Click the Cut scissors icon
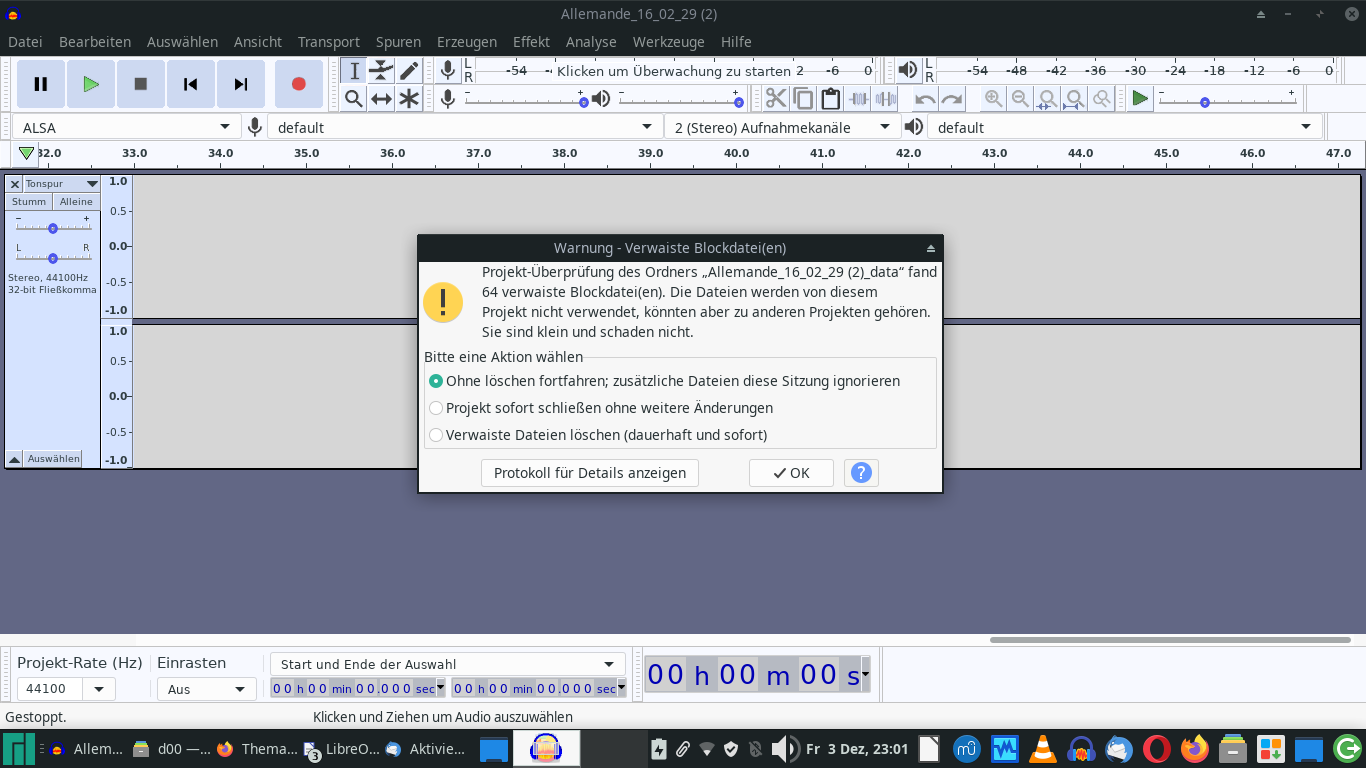Screen dimensions: 1366x768 pyautogui.click(x=776, y=98)
